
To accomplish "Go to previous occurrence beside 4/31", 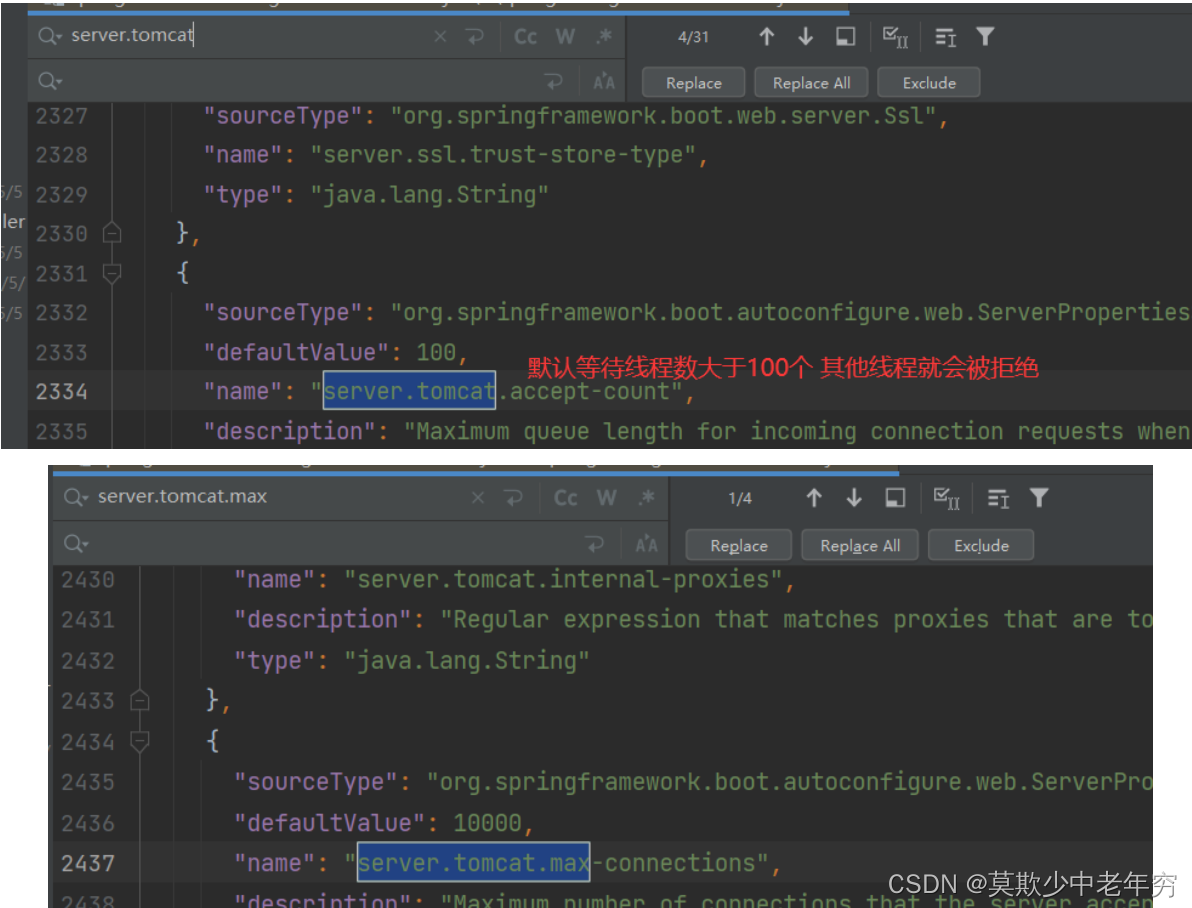I will coord(766,37).
